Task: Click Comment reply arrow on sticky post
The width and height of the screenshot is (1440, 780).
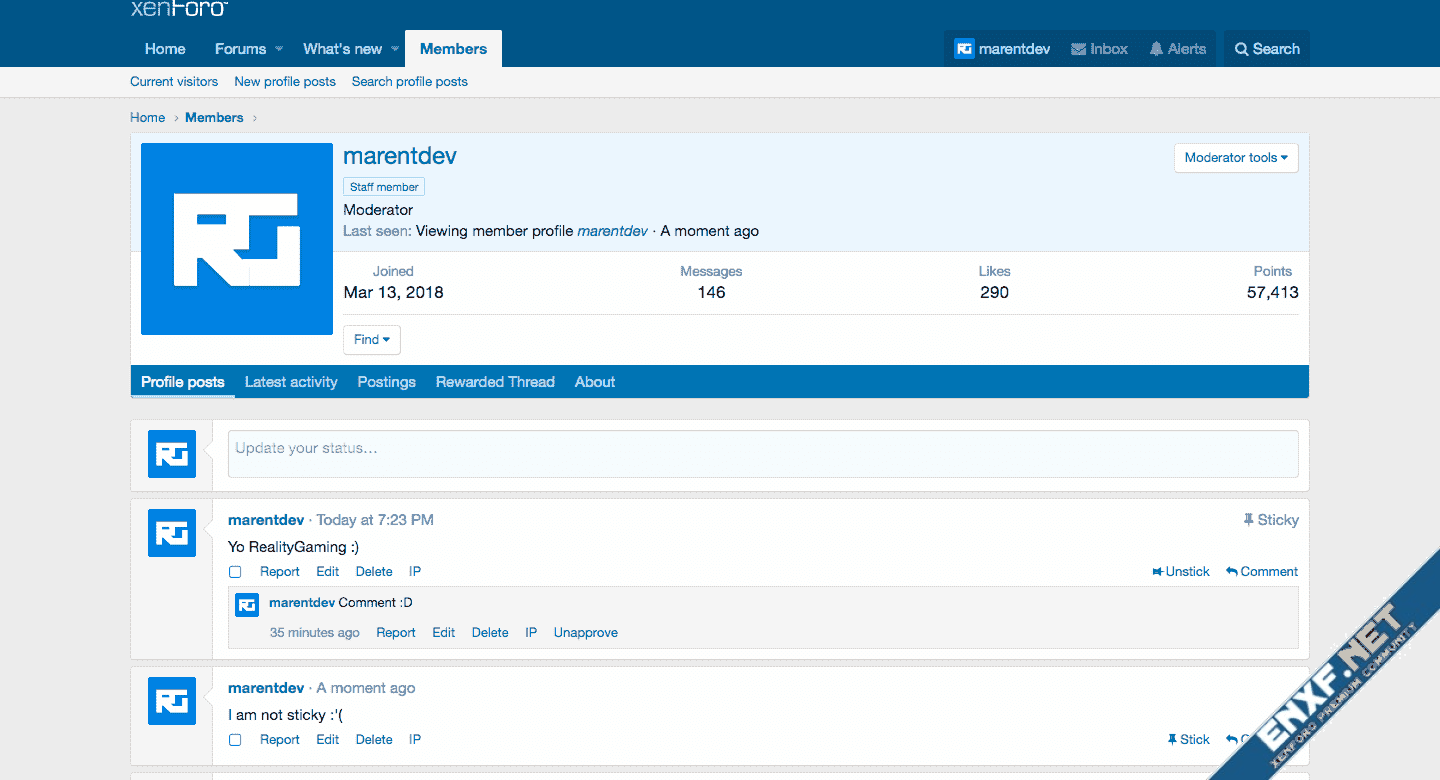Action: coord(1232,572)
